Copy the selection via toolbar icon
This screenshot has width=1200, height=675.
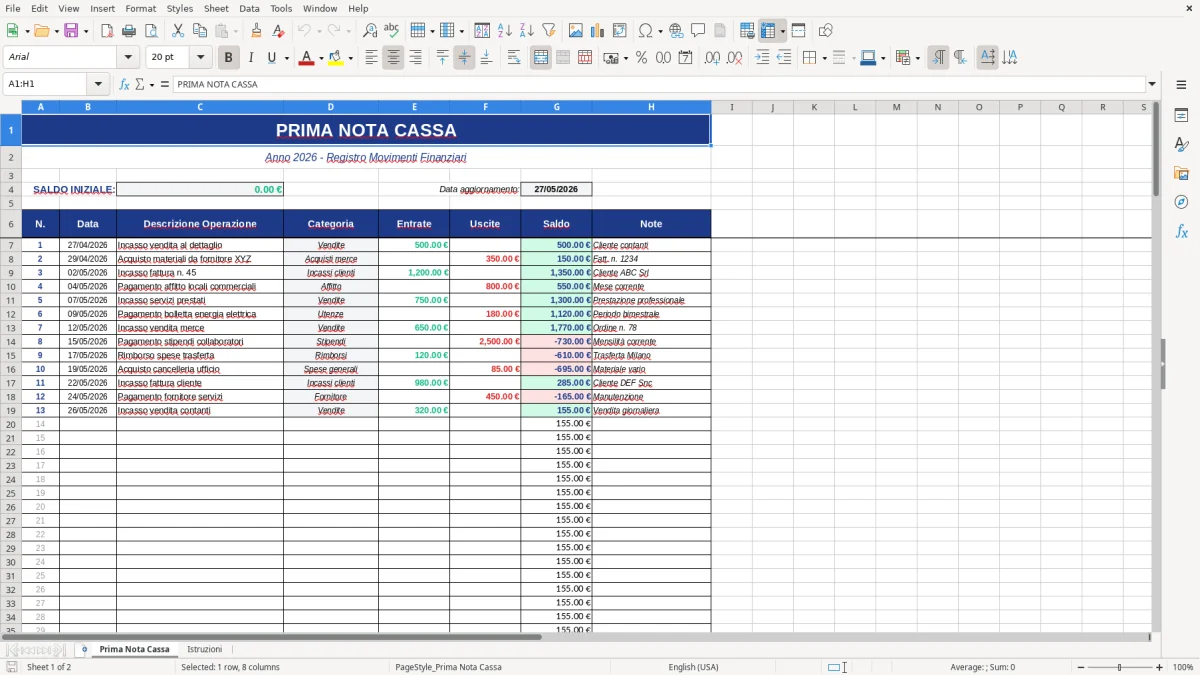200,31
